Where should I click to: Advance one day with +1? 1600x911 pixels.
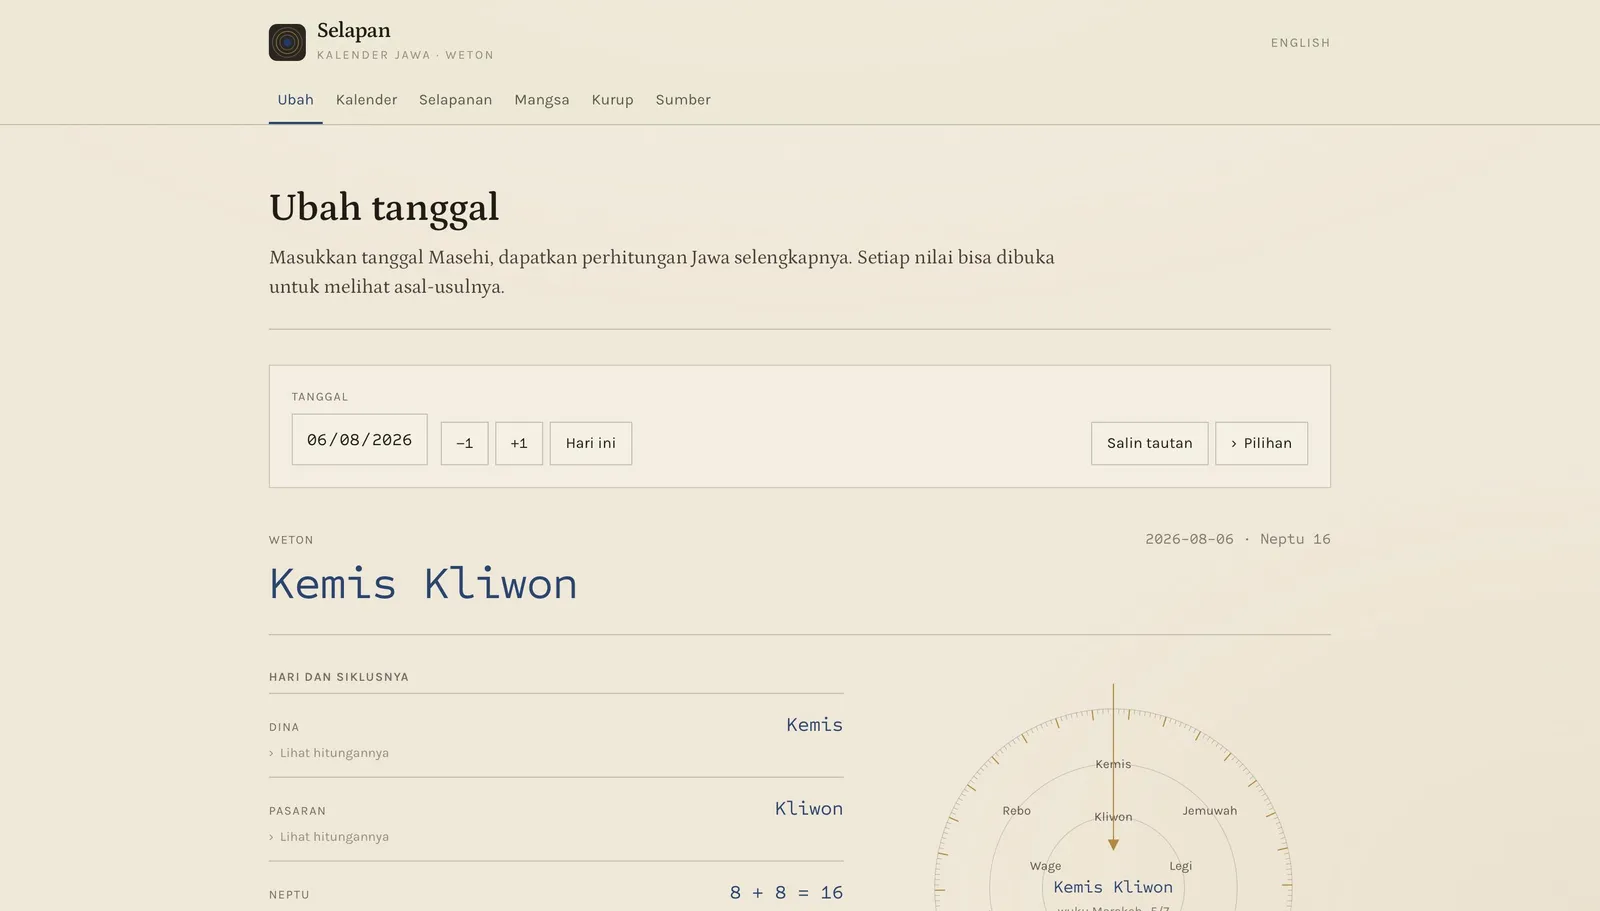tap(519, 443)
